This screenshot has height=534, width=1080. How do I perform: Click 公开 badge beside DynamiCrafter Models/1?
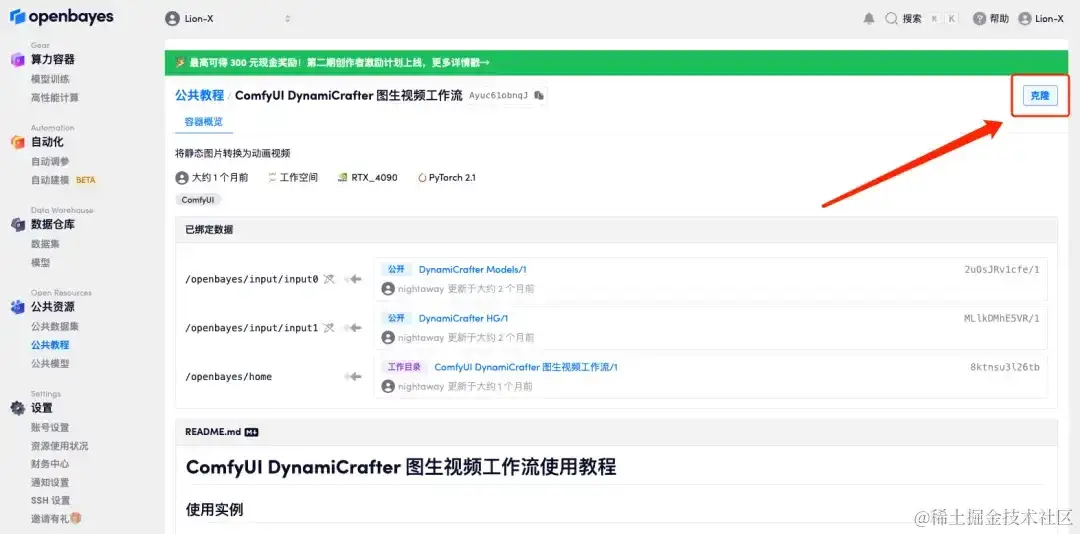point(396,269)
